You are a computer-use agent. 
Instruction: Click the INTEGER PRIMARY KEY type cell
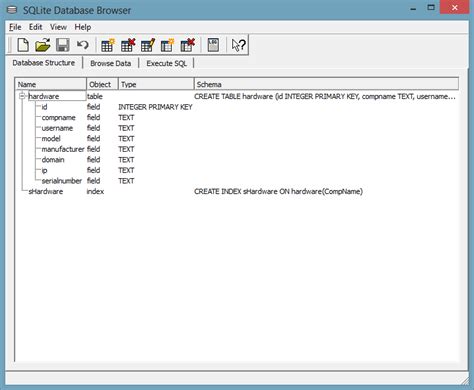(x=155, y=107)
